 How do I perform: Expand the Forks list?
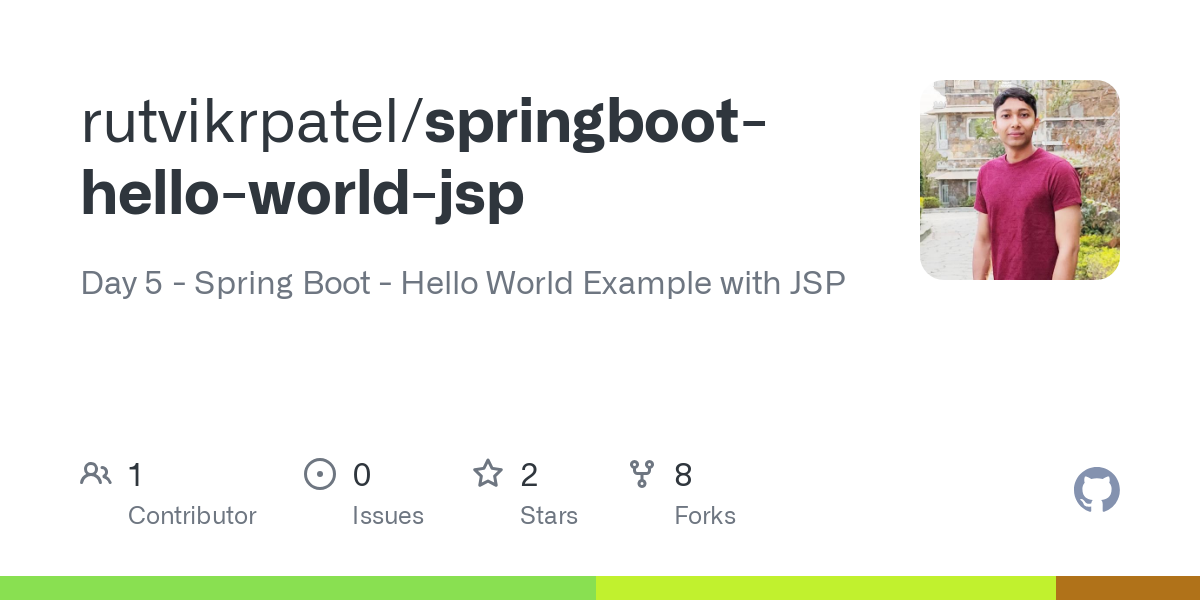tap(705, 515)
